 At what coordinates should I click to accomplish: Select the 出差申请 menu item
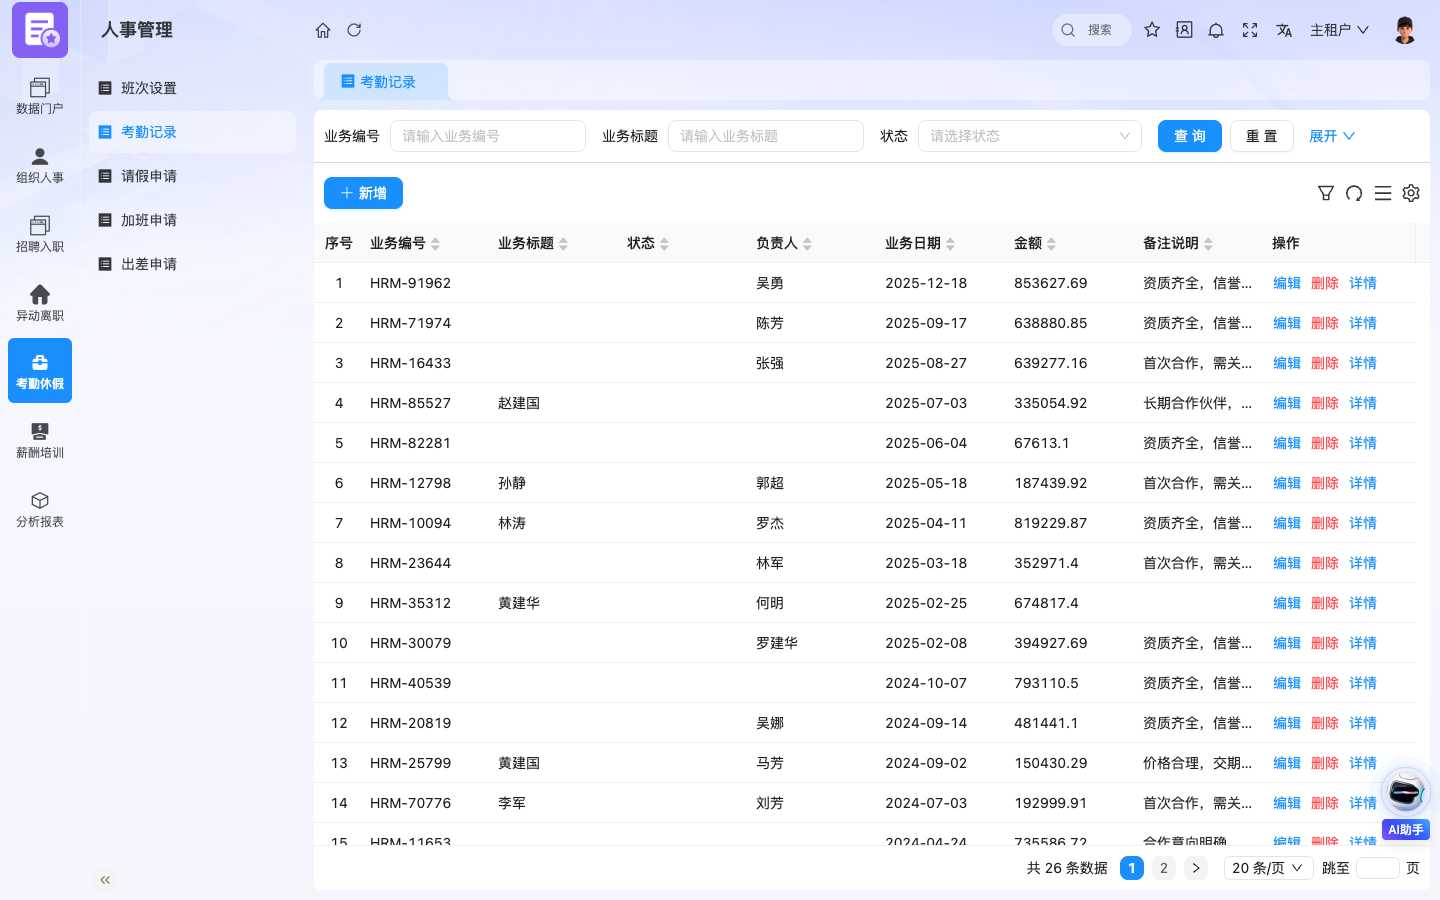click(192, 264)
